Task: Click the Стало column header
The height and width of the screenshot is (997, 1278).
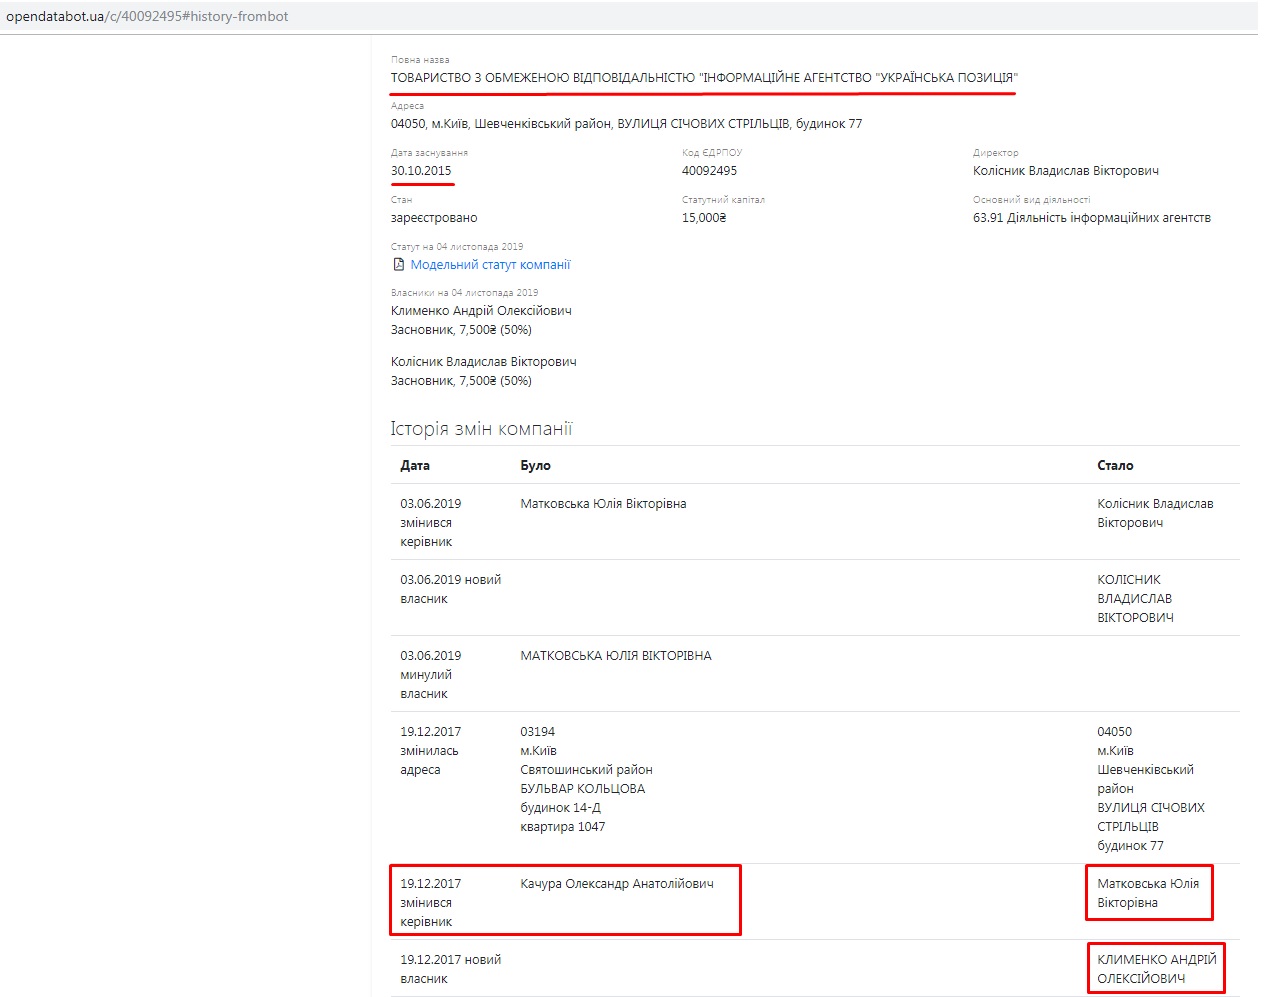Action: [x=1115, y=466]
